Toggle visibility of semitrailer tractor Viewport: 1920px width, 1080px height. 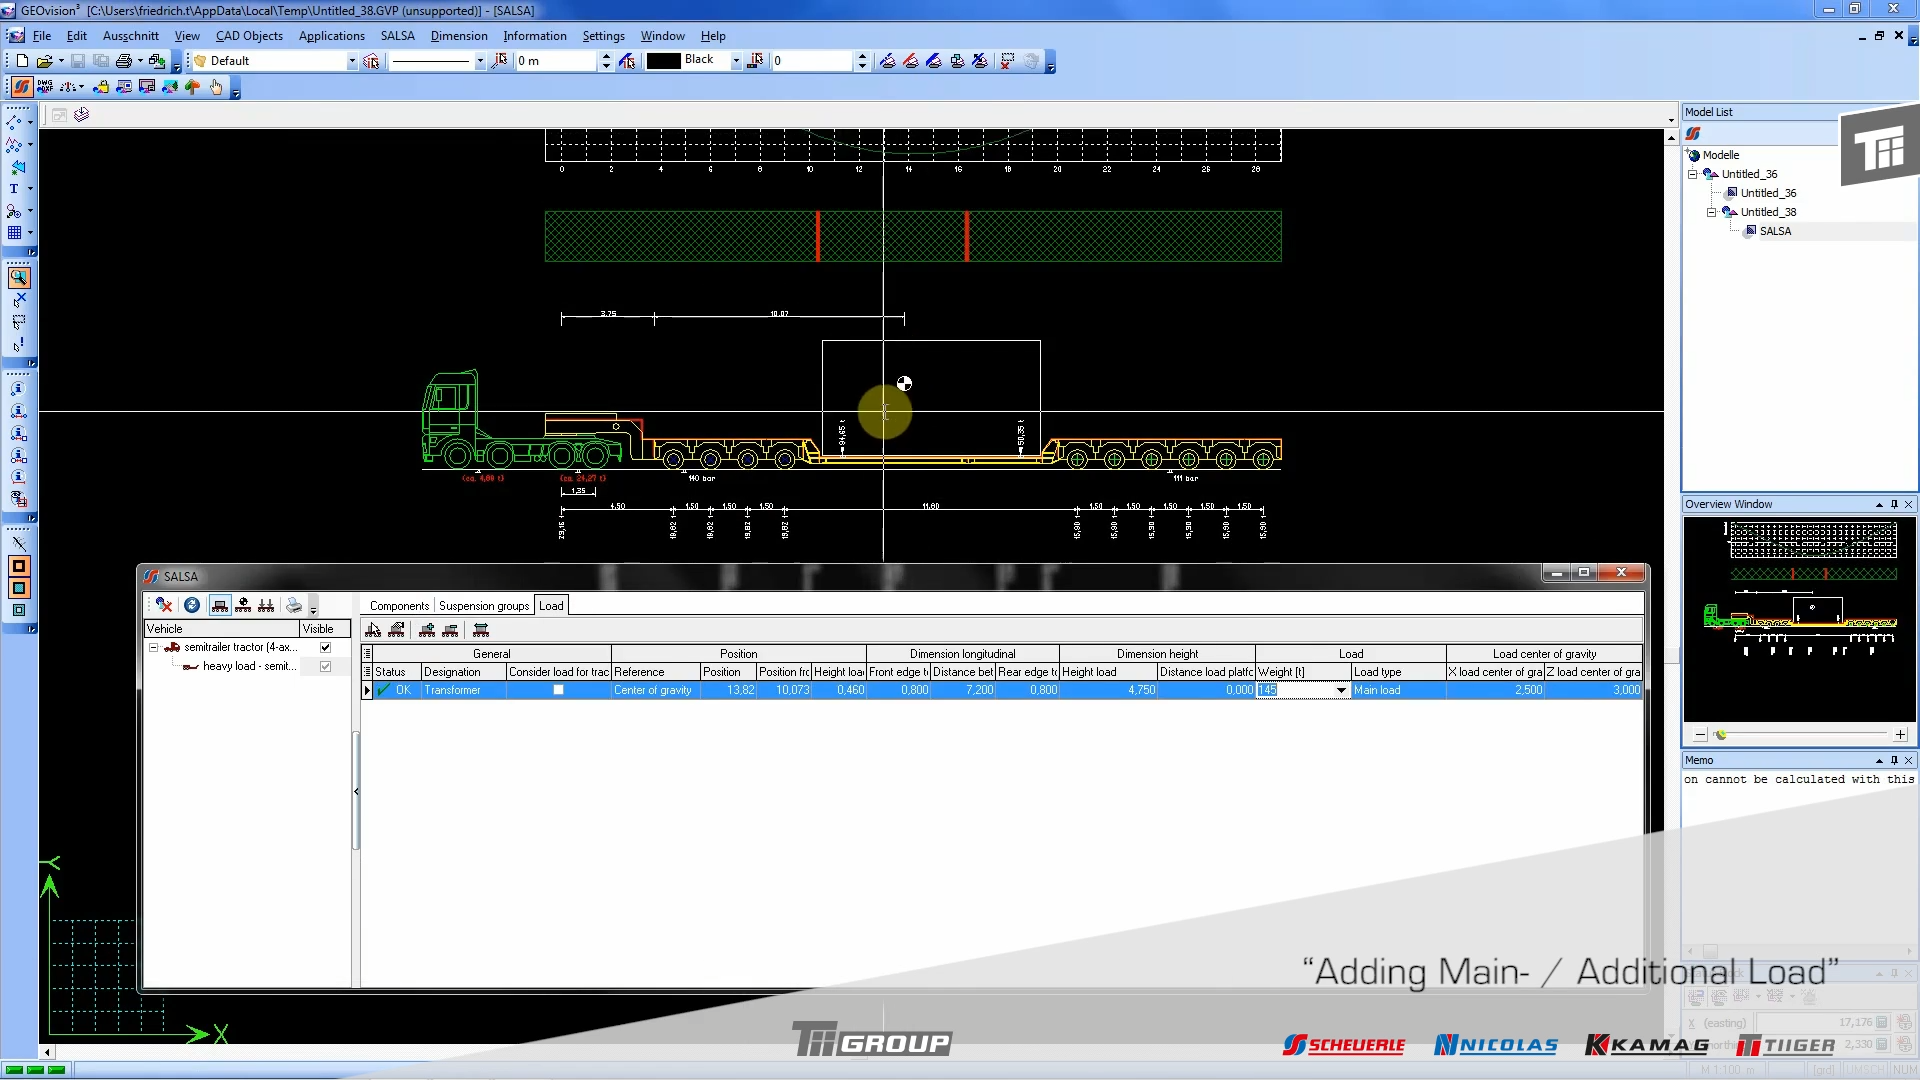pos(325,647)
